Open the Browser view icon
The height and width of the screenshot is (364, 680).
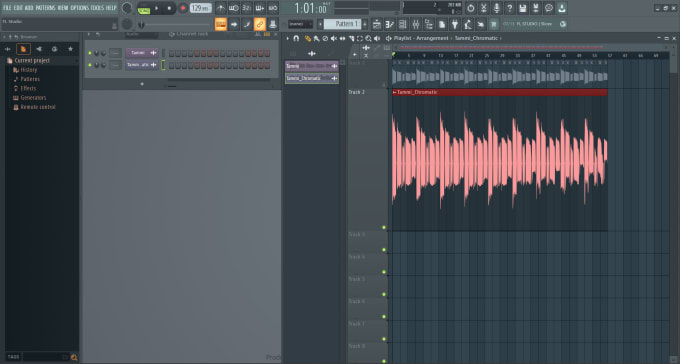click(428, 24)
